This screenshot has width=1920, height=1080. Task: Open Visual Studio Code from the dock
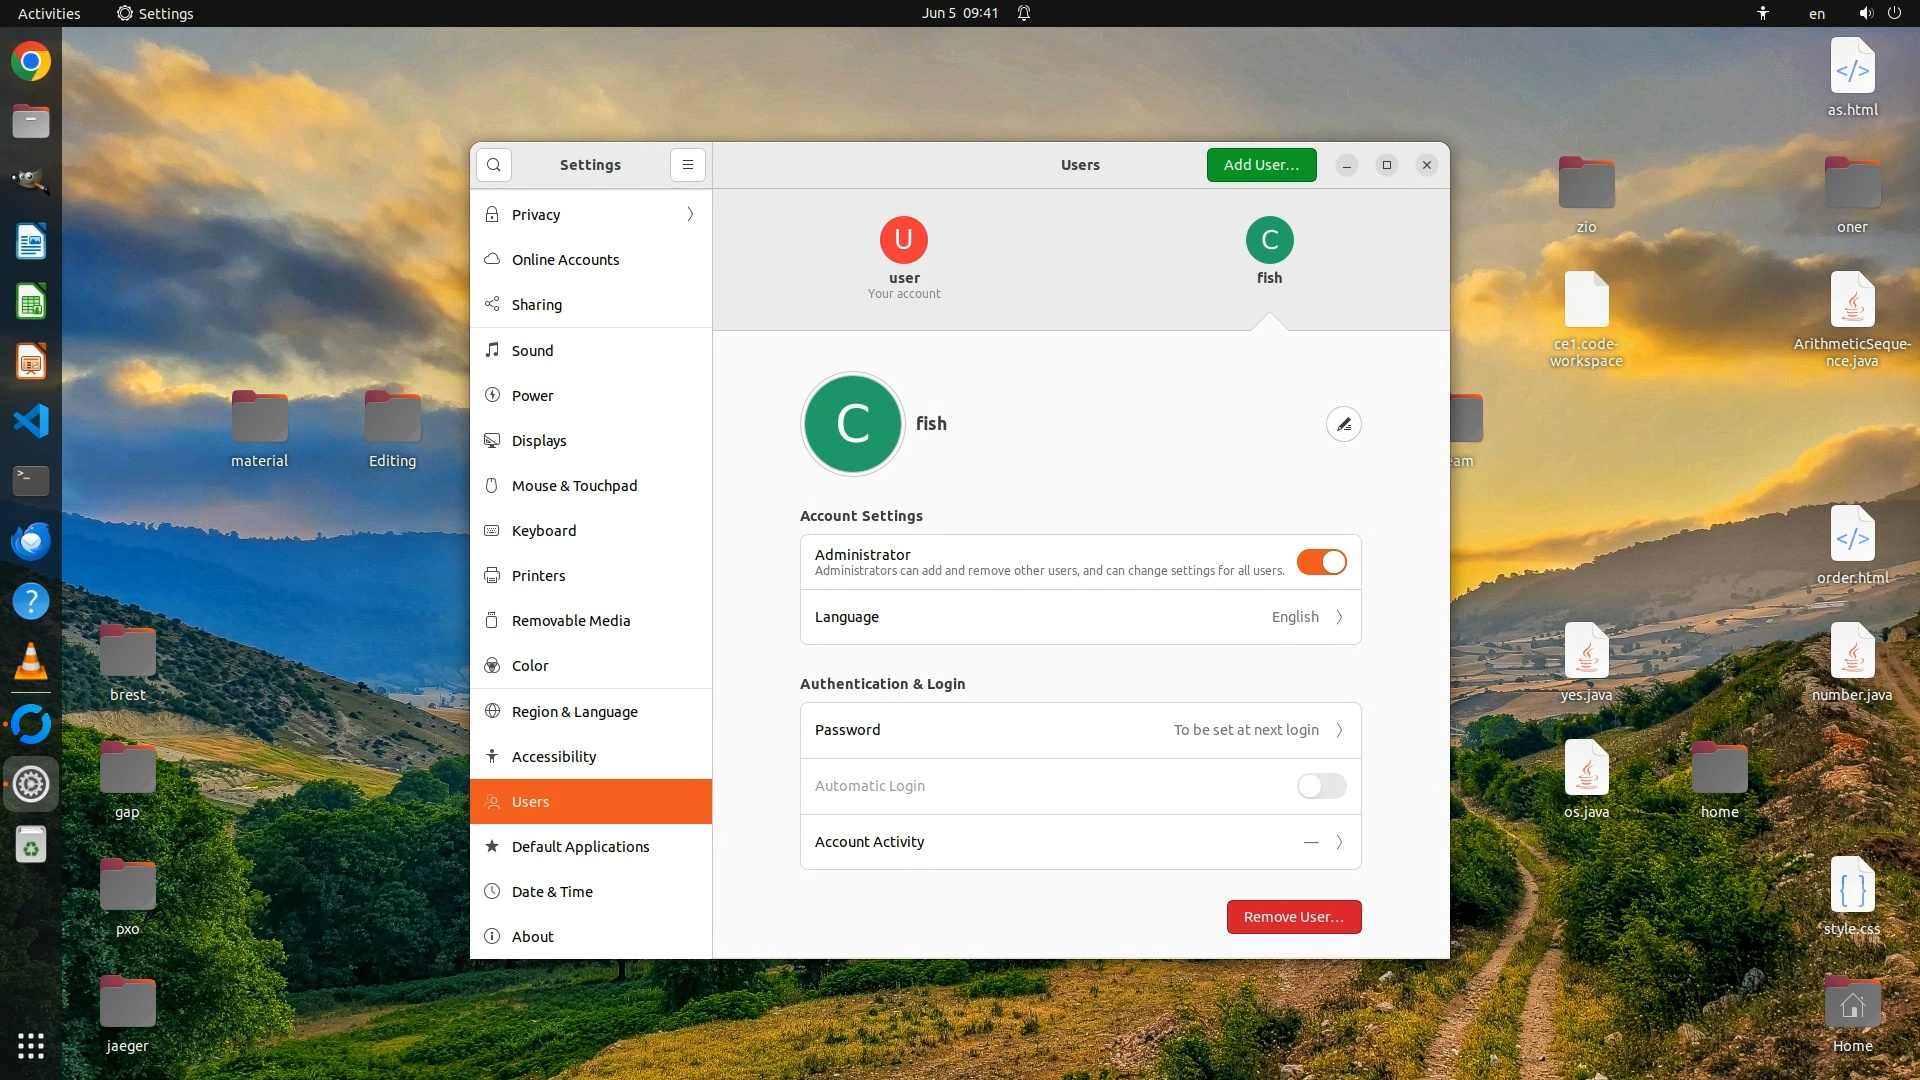[x=31, y=421]
